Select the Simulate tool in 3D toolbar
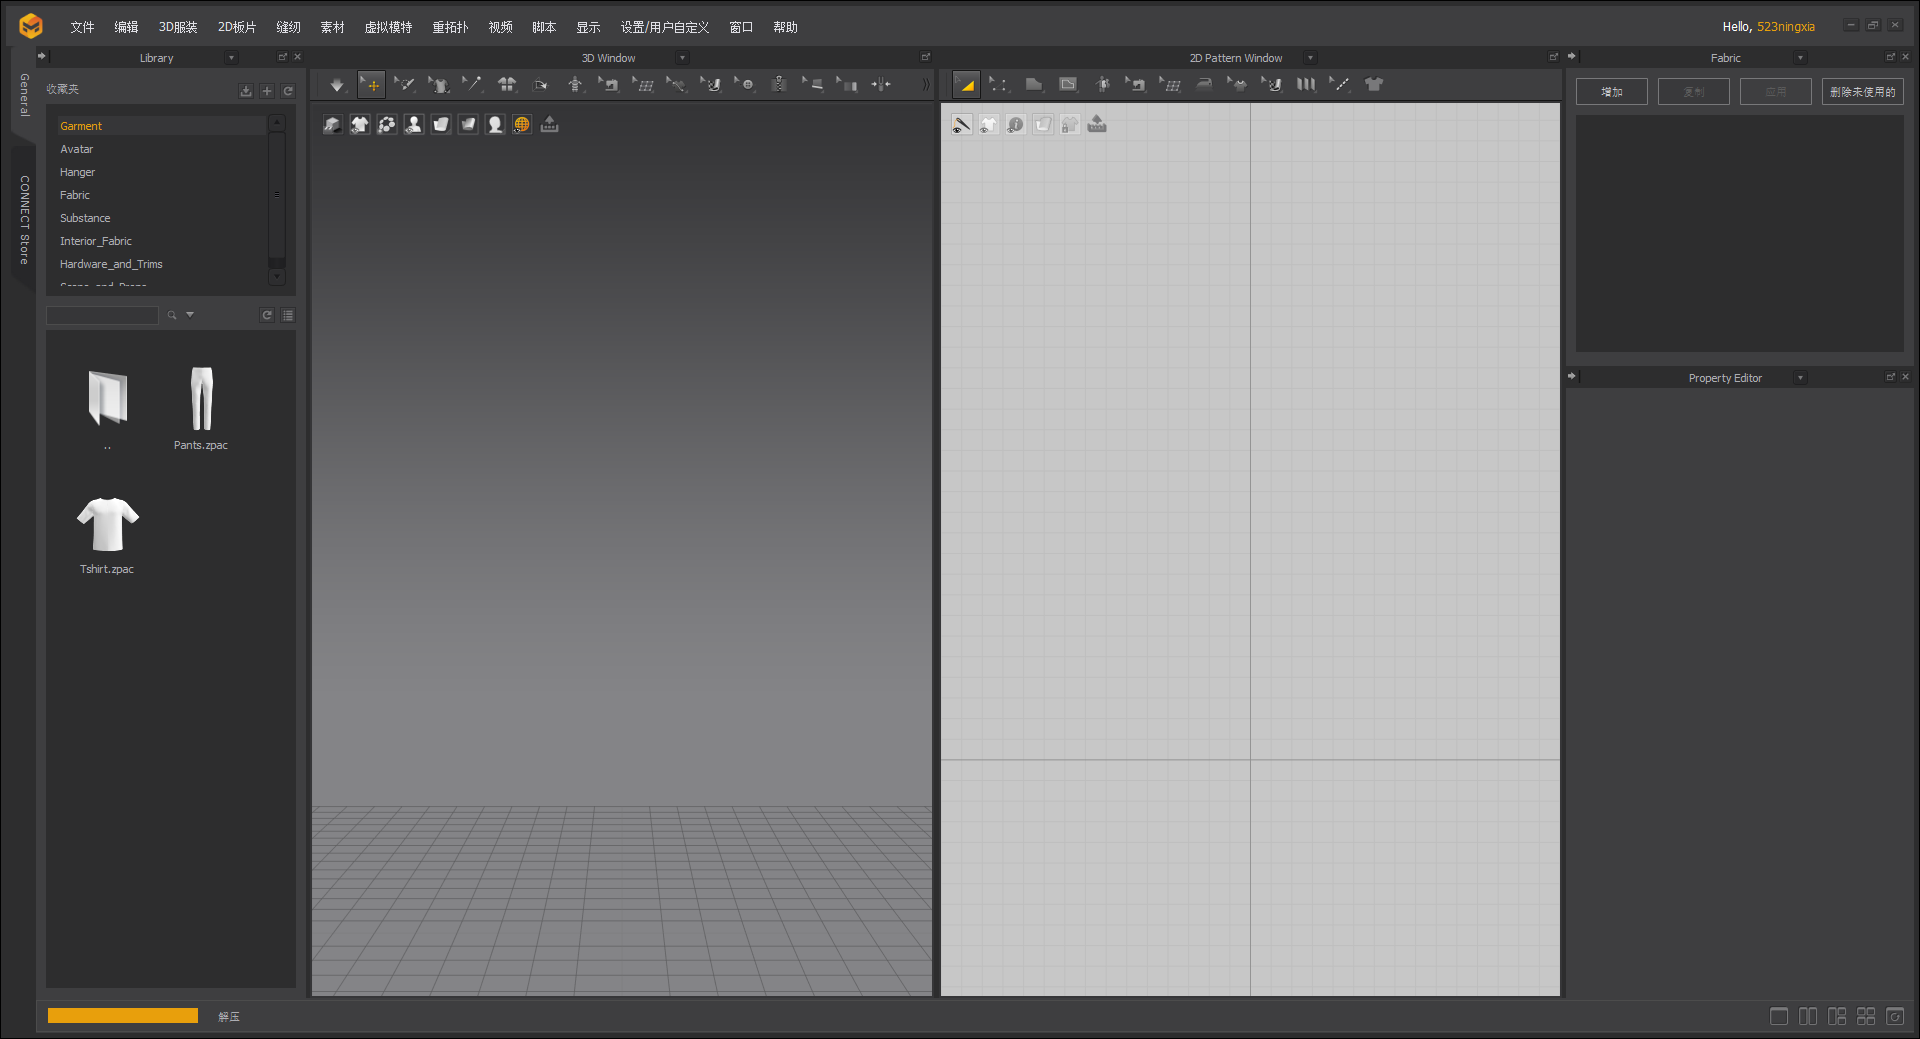The image size is (1920, 1039). tap(337, 84)
